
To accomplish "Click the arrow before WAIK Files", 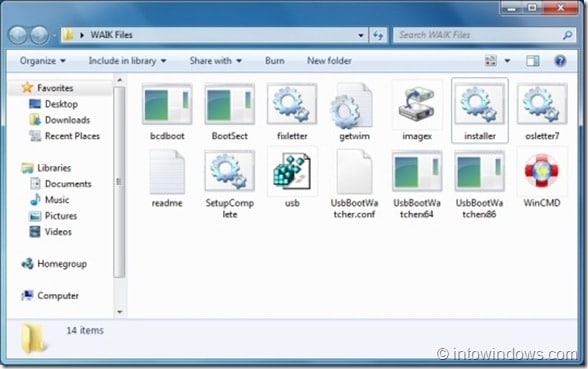I will (82, 35).
